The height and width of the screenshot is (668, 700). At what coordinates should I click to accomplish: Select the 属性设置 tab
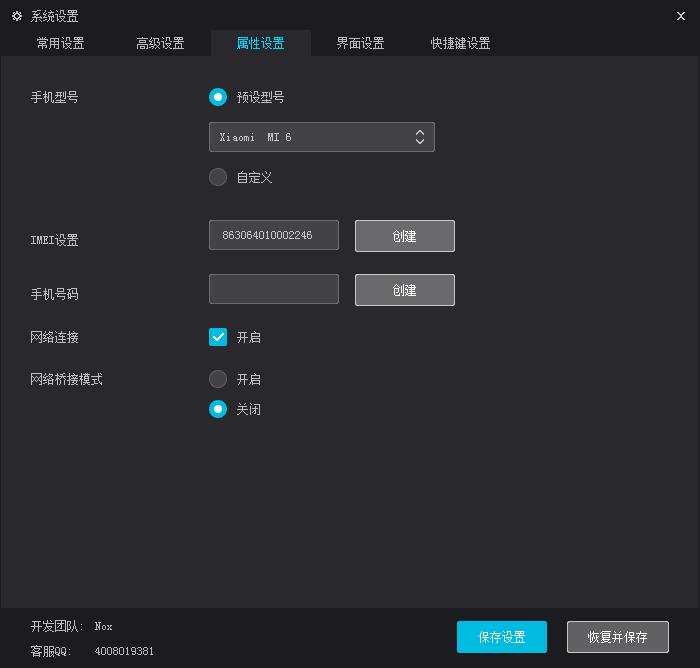pos(261,43)
